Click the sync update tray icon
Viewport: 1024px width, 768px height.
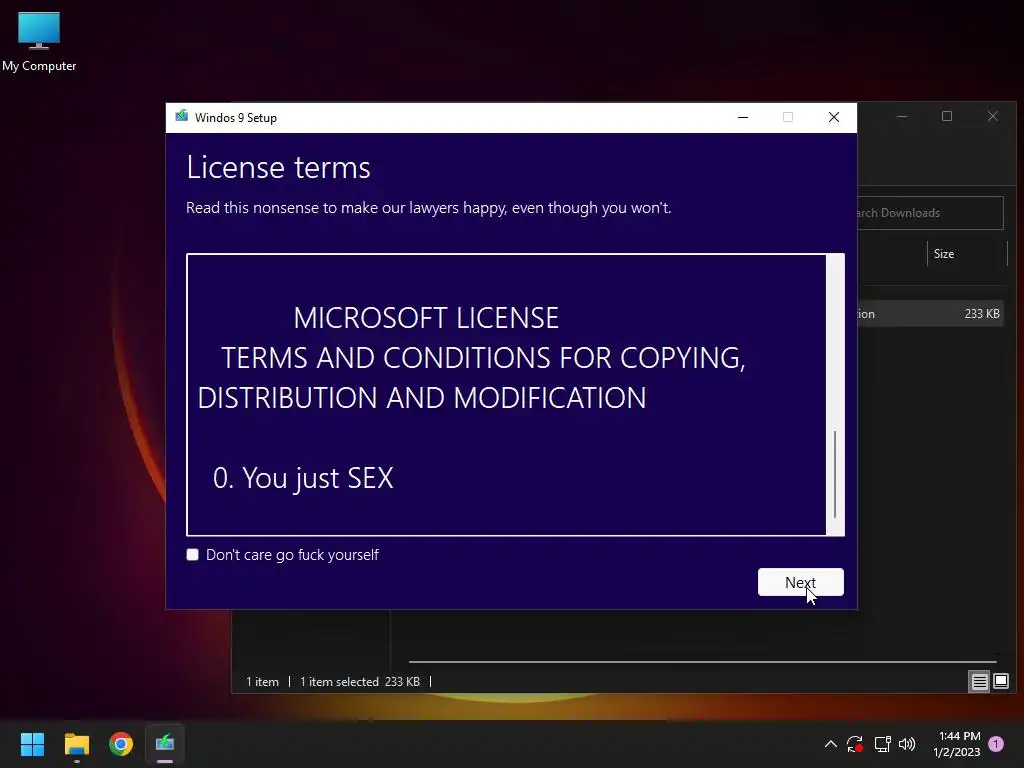point(855,744)
